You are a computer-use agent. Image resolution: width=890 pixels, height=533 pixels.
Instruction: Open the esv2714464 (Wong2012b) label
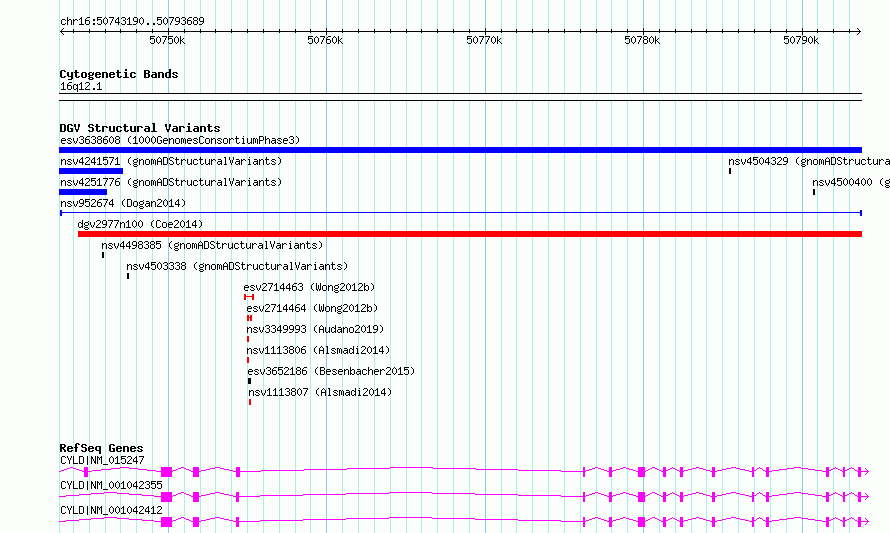pos(312,308)
